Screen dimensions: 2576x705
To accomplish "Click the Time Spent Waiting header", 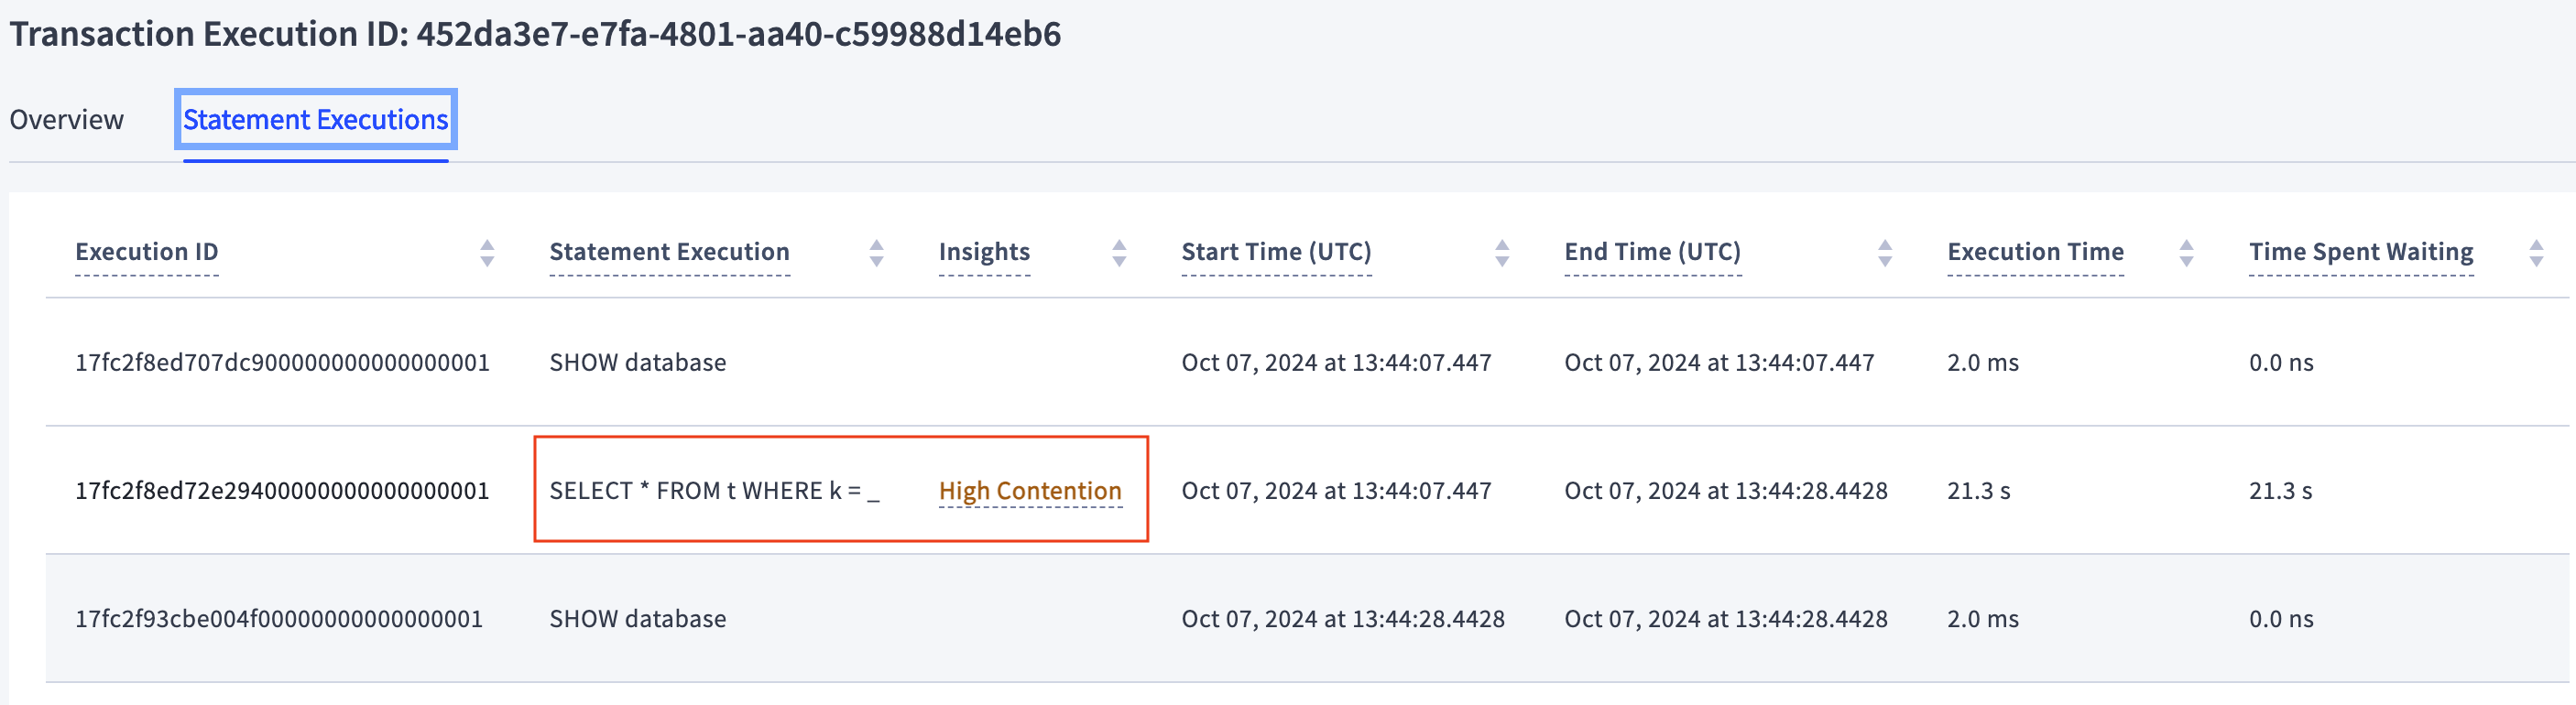I will 2360,252.
